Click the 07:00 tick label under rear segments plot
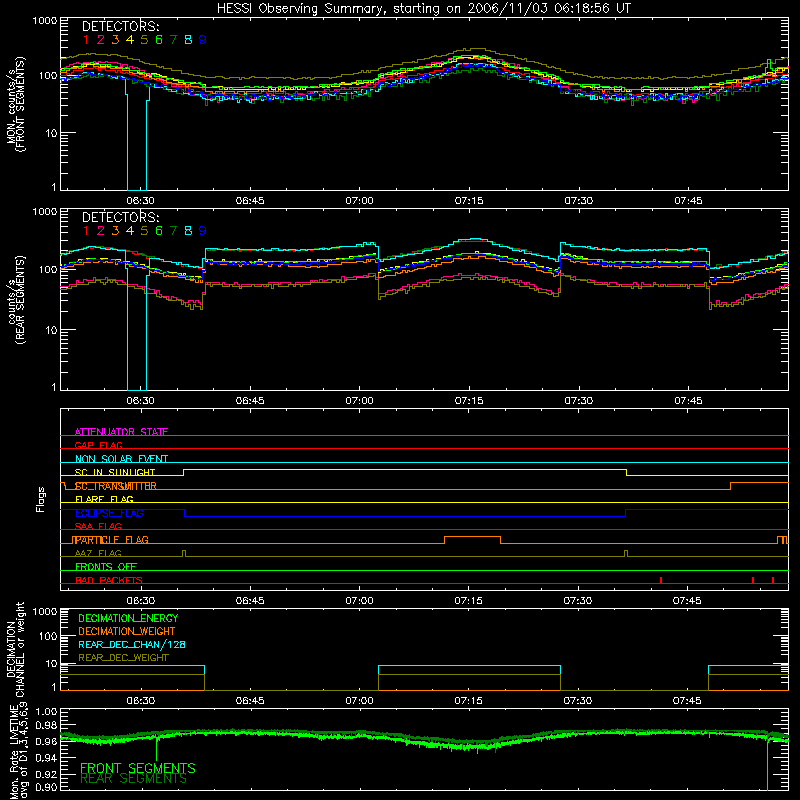 [x=359, y=401]
